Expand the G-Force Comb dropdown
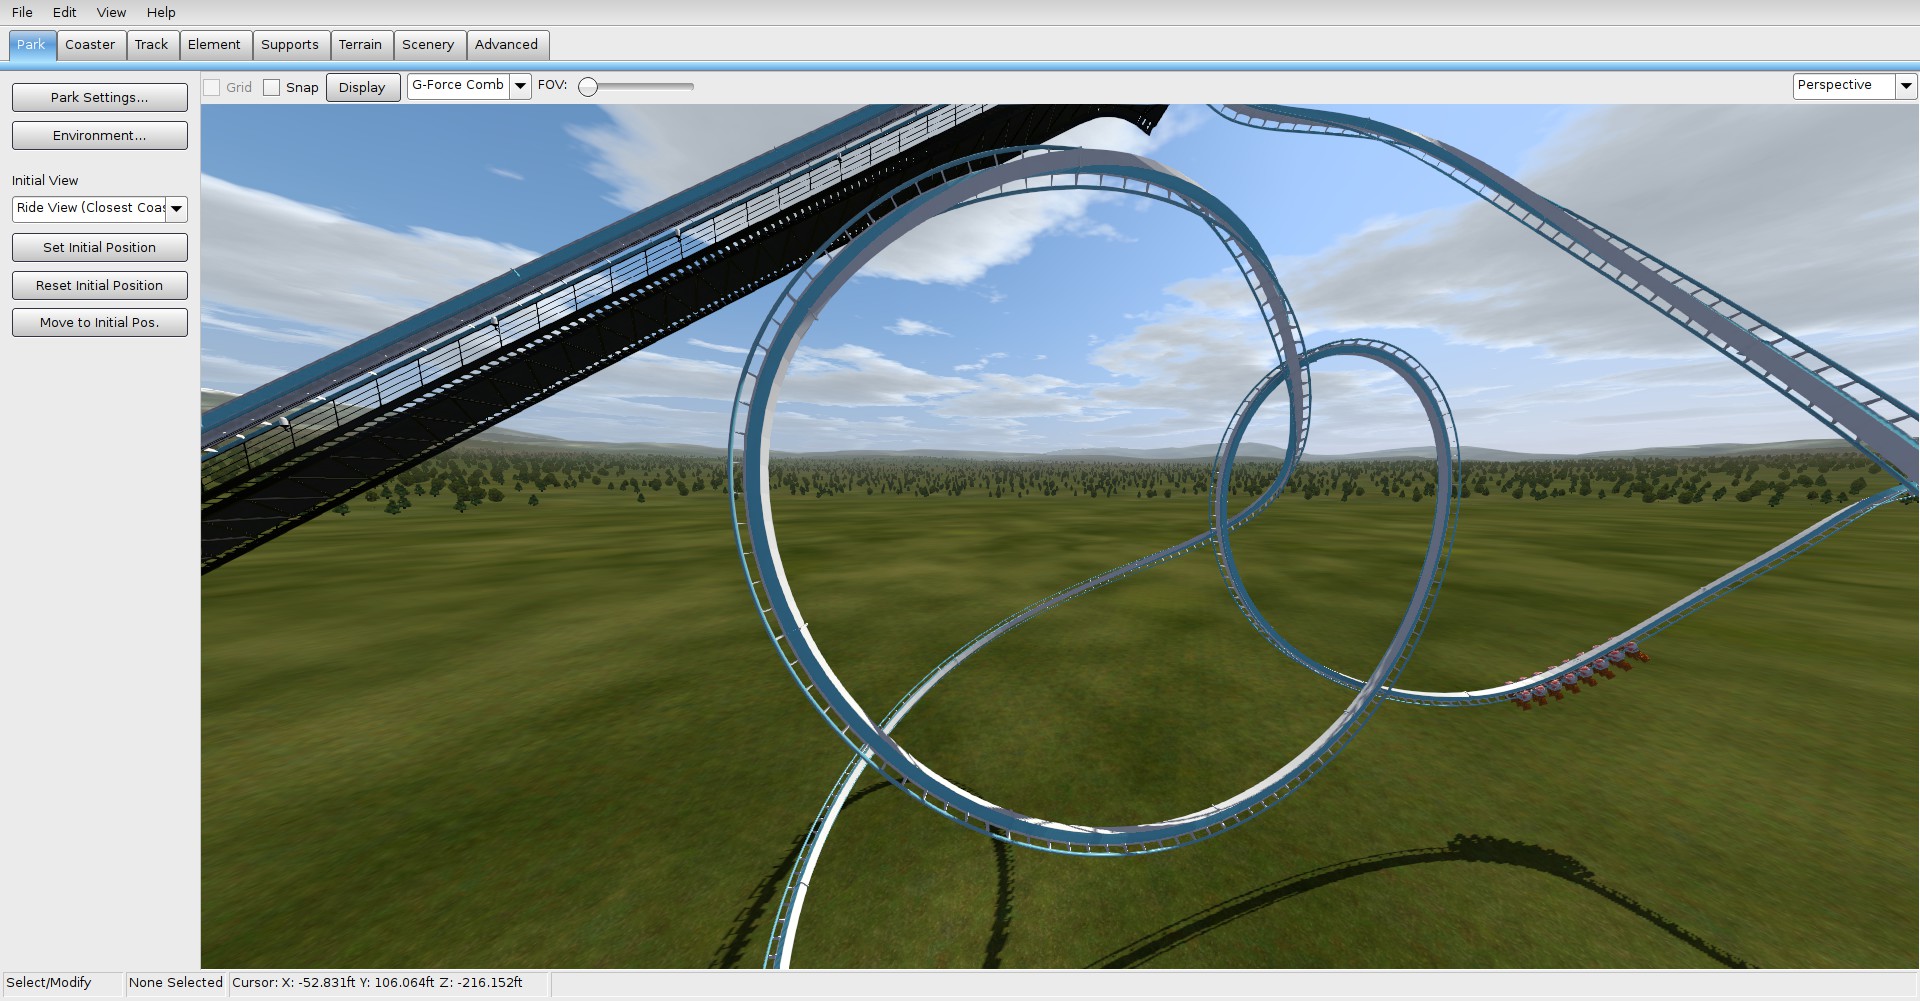1920x1001 pixels. (x=520, y=86)
